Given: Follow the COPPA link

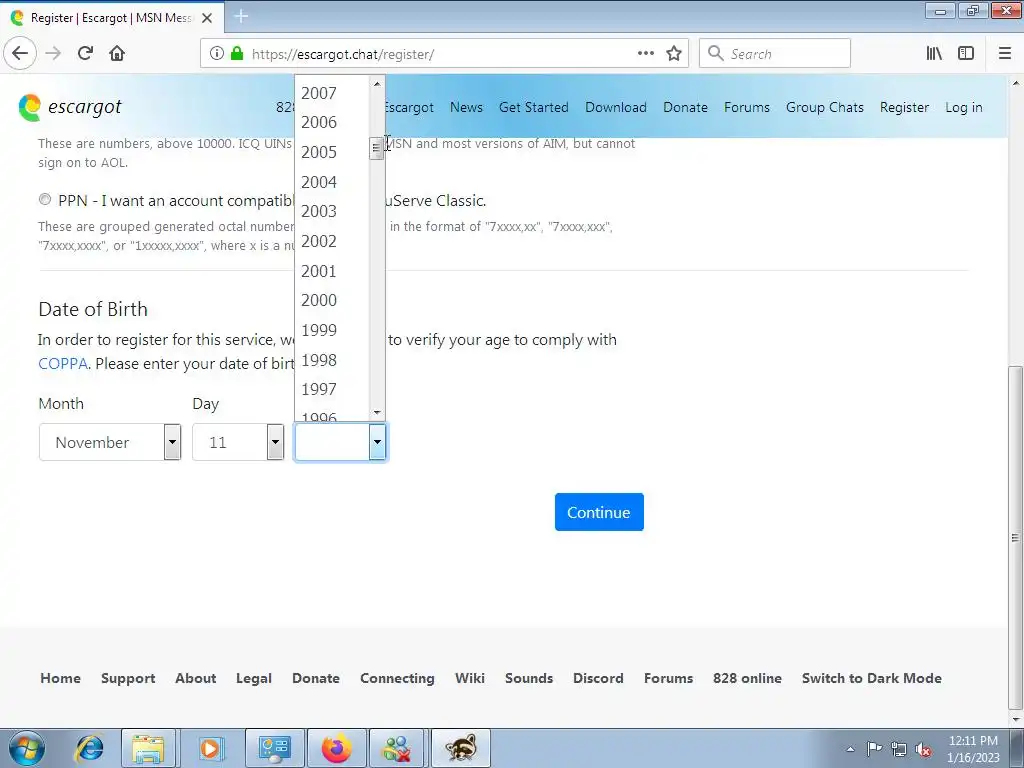Looking at the screenshot, I should tap(63, 364).
